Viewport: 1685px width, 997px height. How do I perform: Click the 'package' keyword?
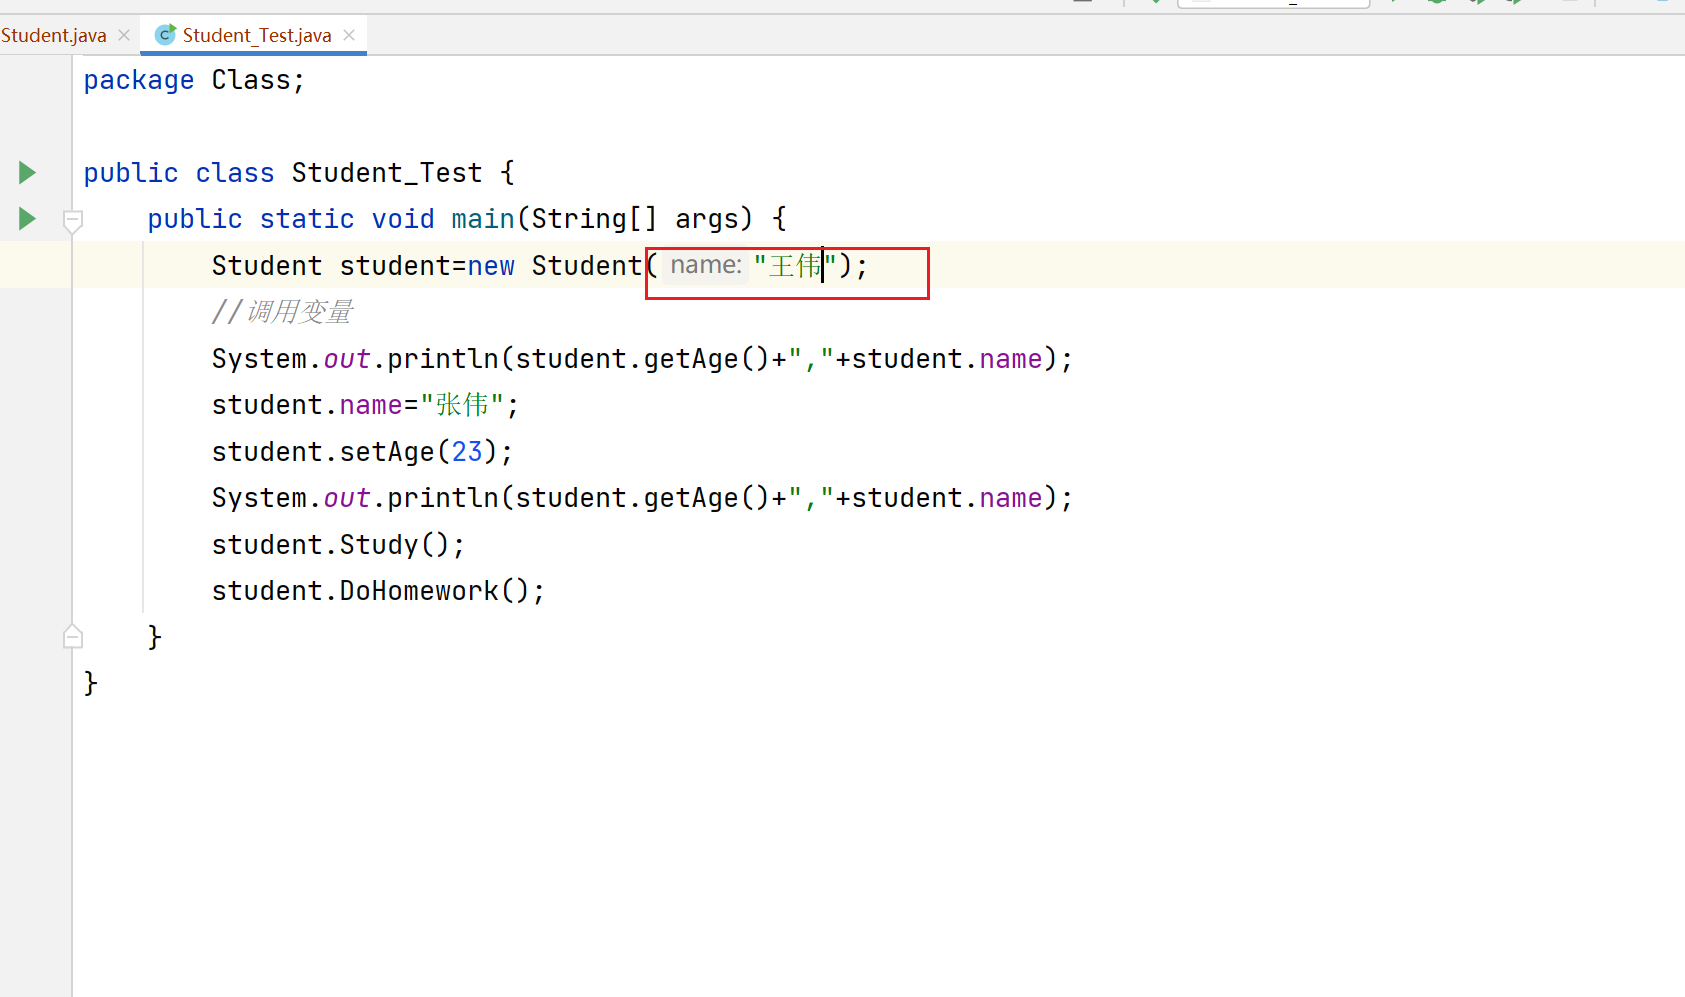(139, 80)
